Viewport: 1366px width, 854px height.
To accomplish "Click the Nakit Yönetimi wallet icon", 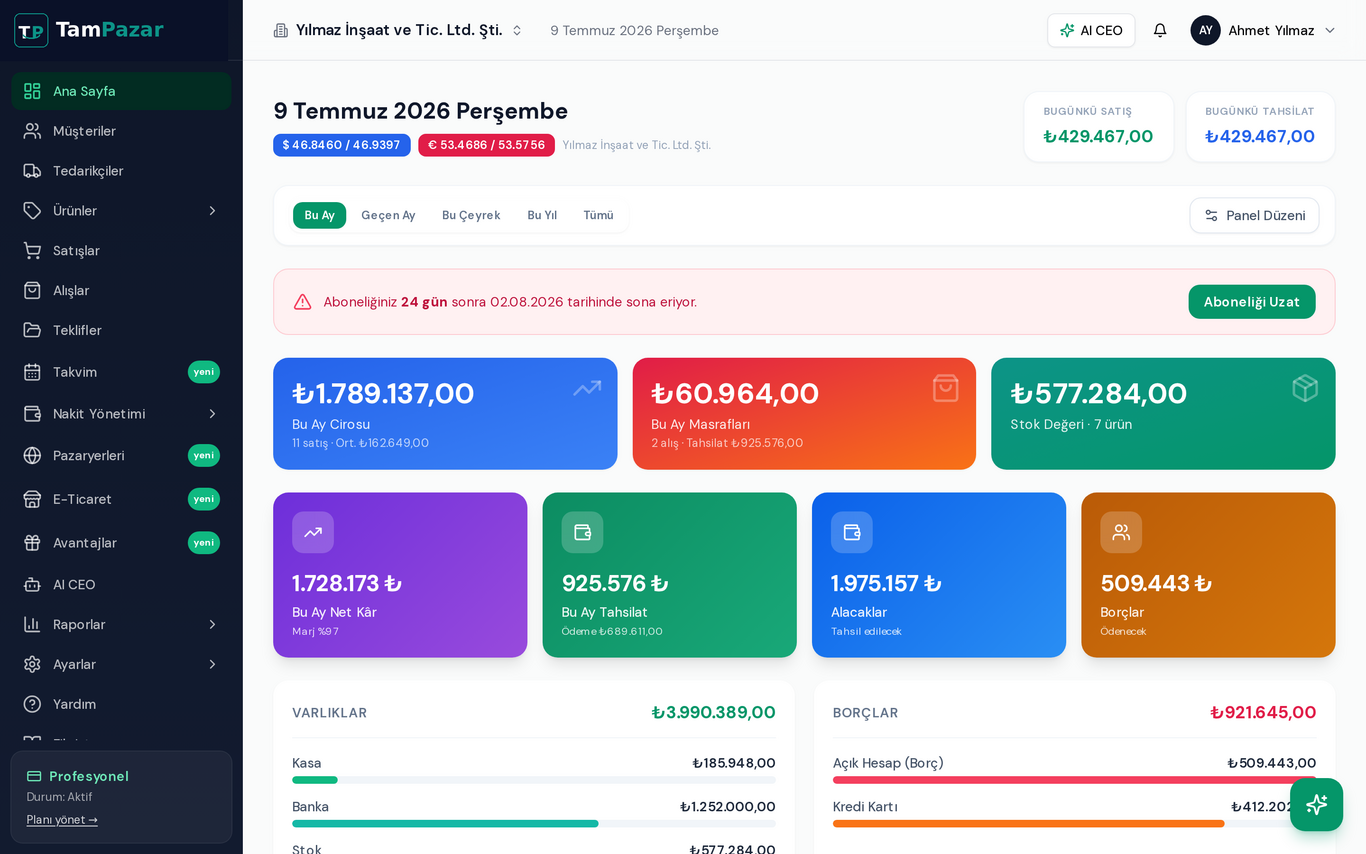I will (x=32, y=414).
